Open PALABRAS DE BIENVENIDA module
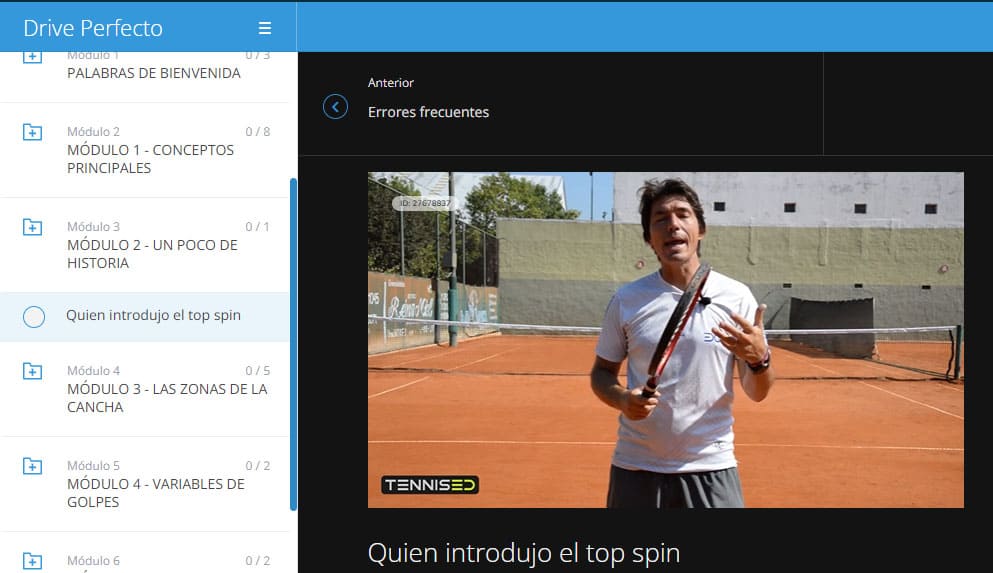The width and height of the screenshot is (993, 573). (x=154, y=73)
